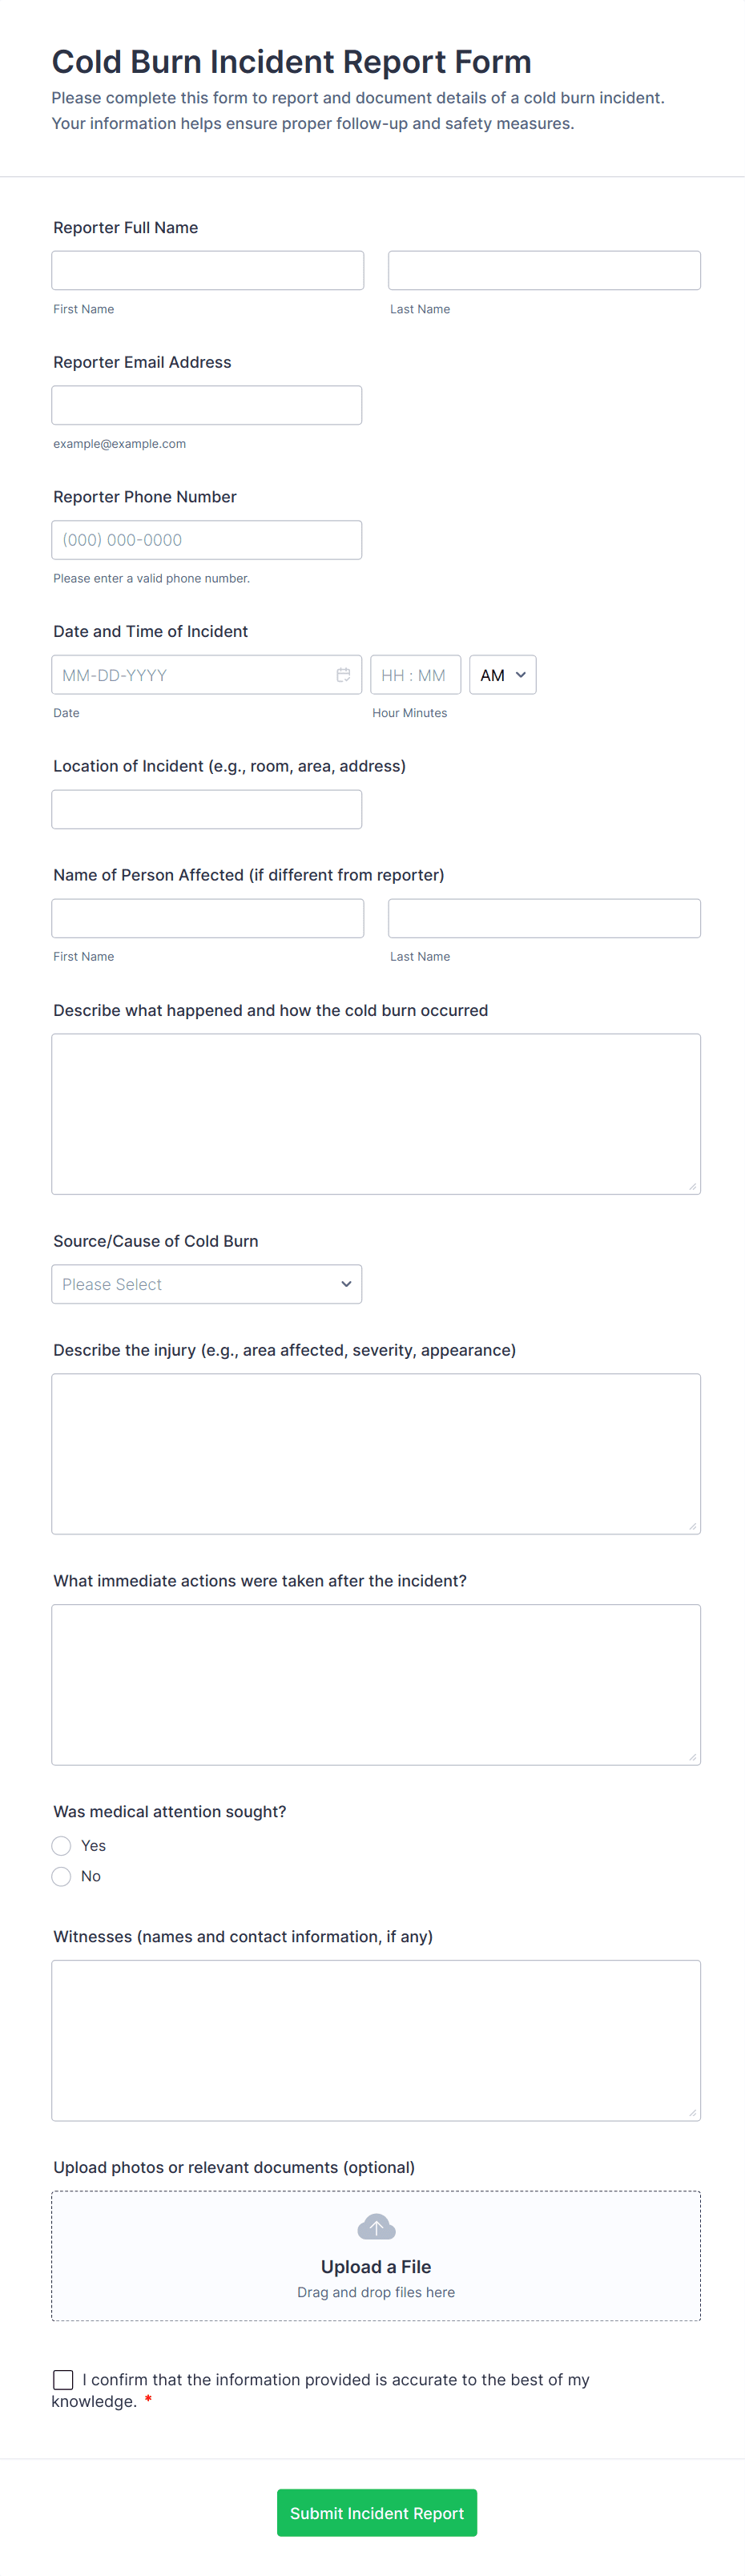Click the affected person's First Name field
Image resolution: width=745 pixels, height=2576 pixels.
(207, 919)
